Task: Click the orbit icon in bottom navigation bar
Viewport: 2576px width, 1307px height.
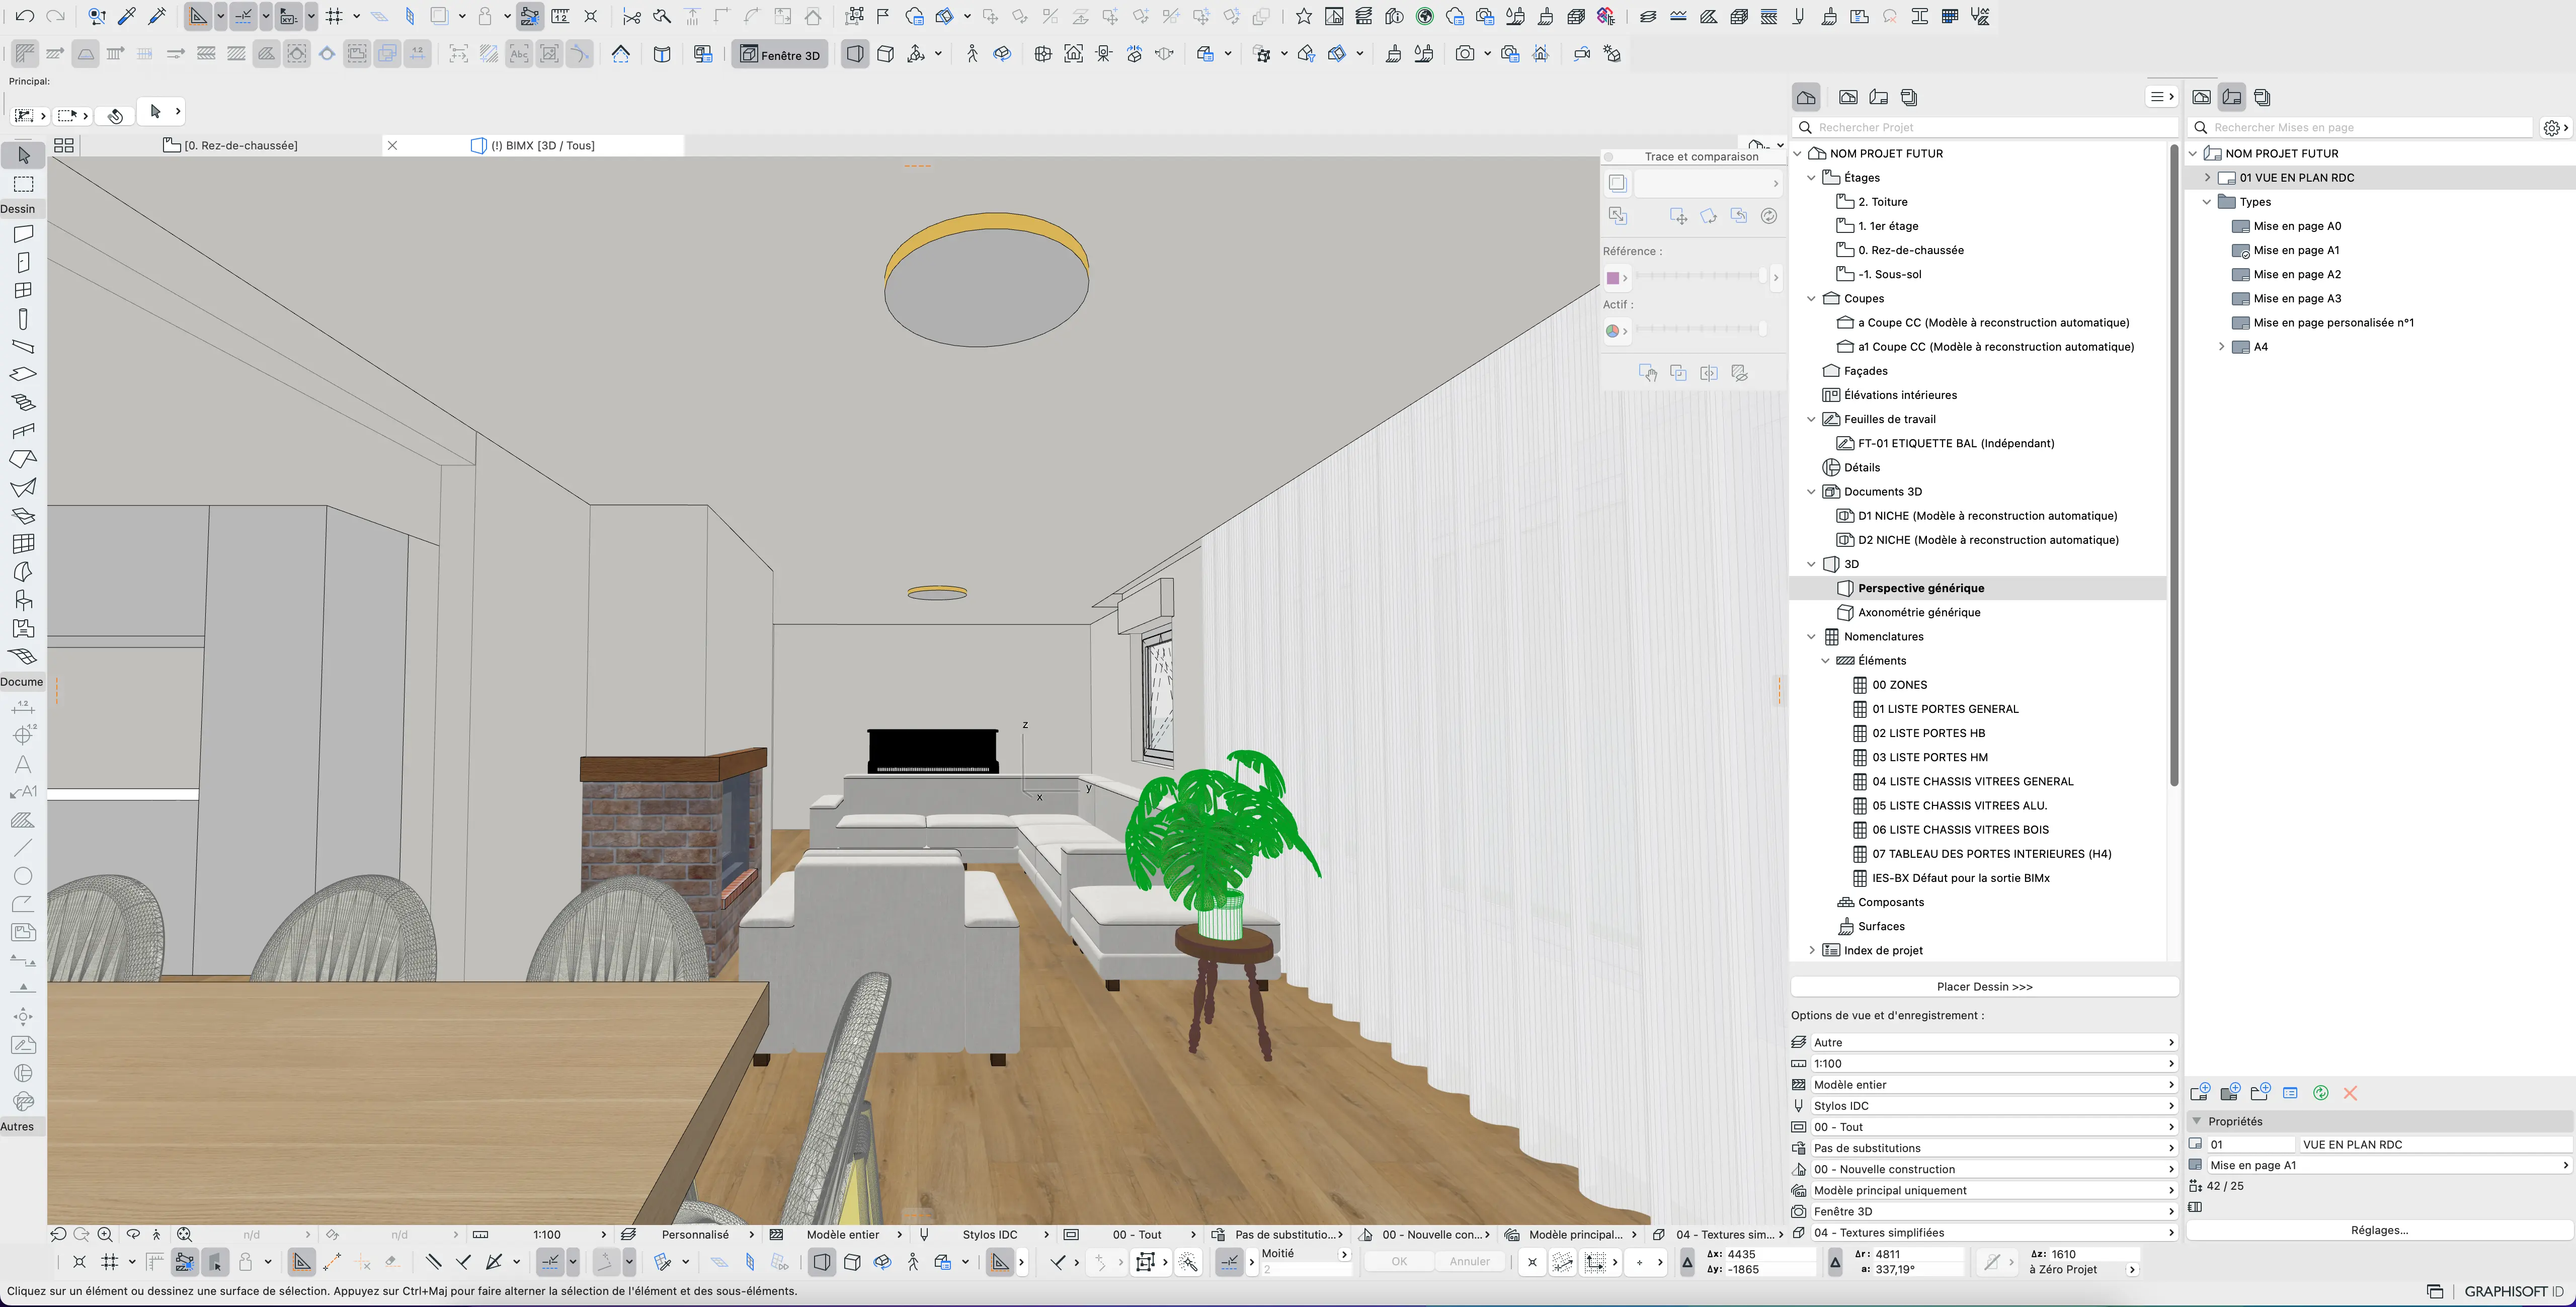Action: click(x=133, y=1235)
